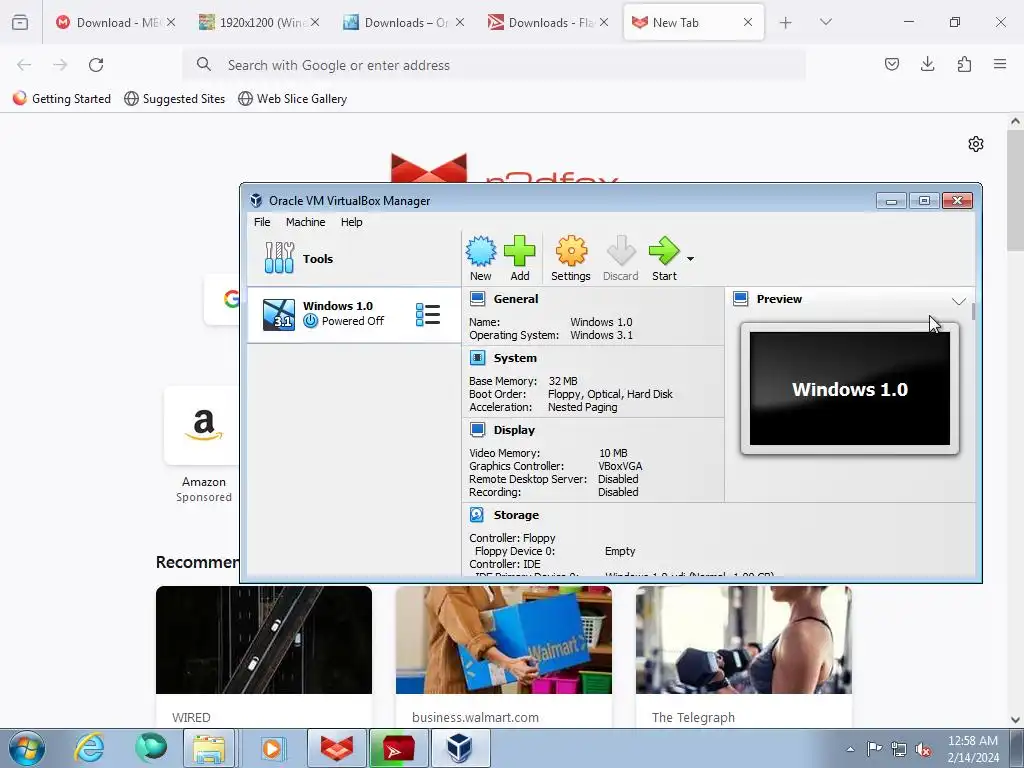Reload page in browser
Viewport: 1024px width, 768px height.
point(96,65)
